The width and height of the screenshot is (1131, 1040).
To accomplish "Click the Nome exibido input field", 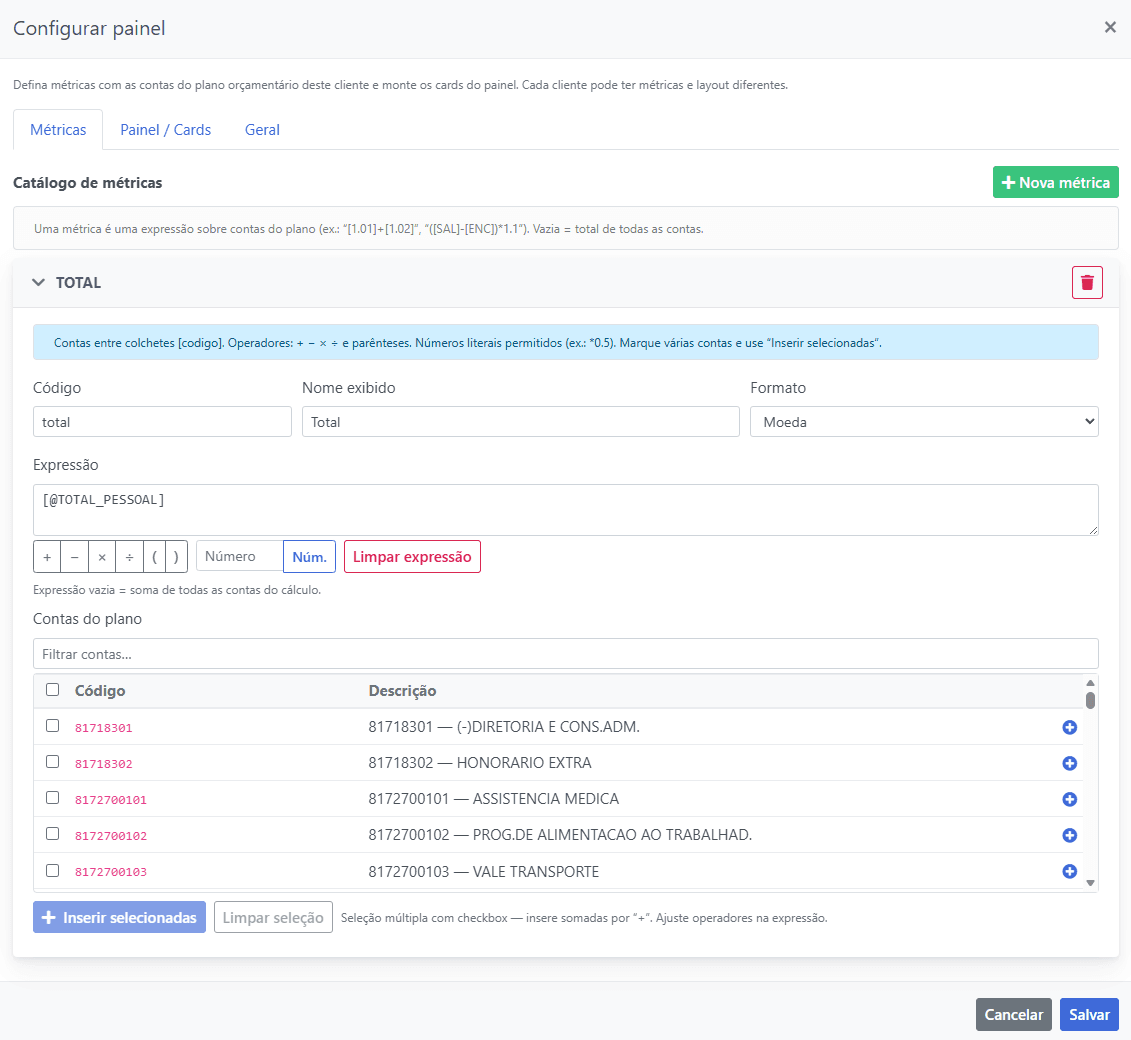I will click(521, 422).
